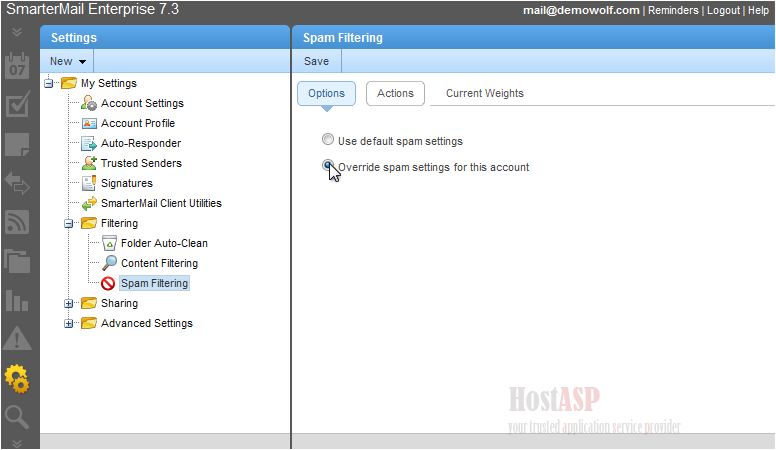
Task: Click the Account Settings user-gear icon
Action: coord(89,103)
